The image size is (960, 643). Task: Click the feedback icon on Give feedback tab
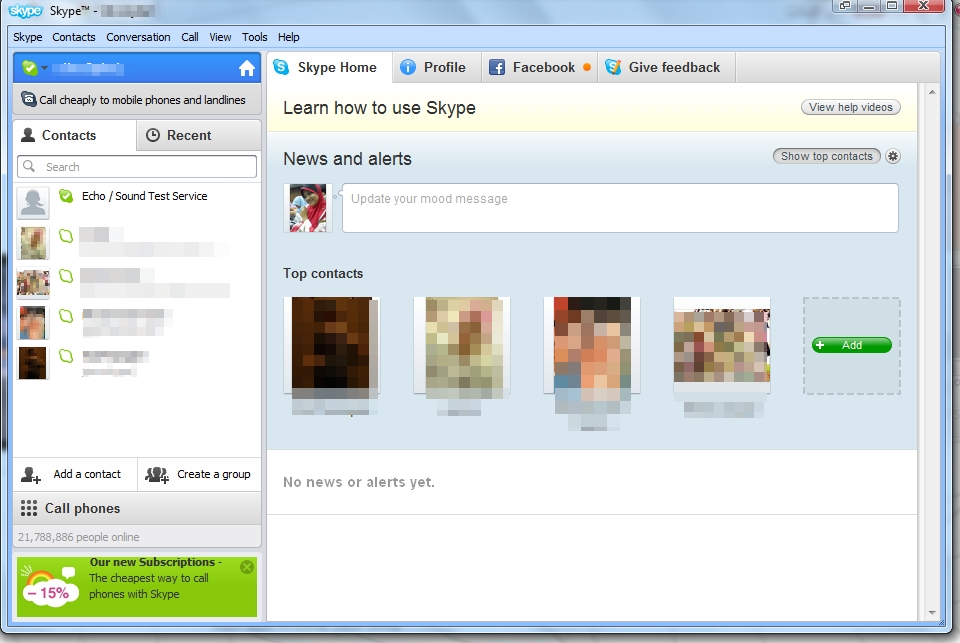[x=613, y=67]
